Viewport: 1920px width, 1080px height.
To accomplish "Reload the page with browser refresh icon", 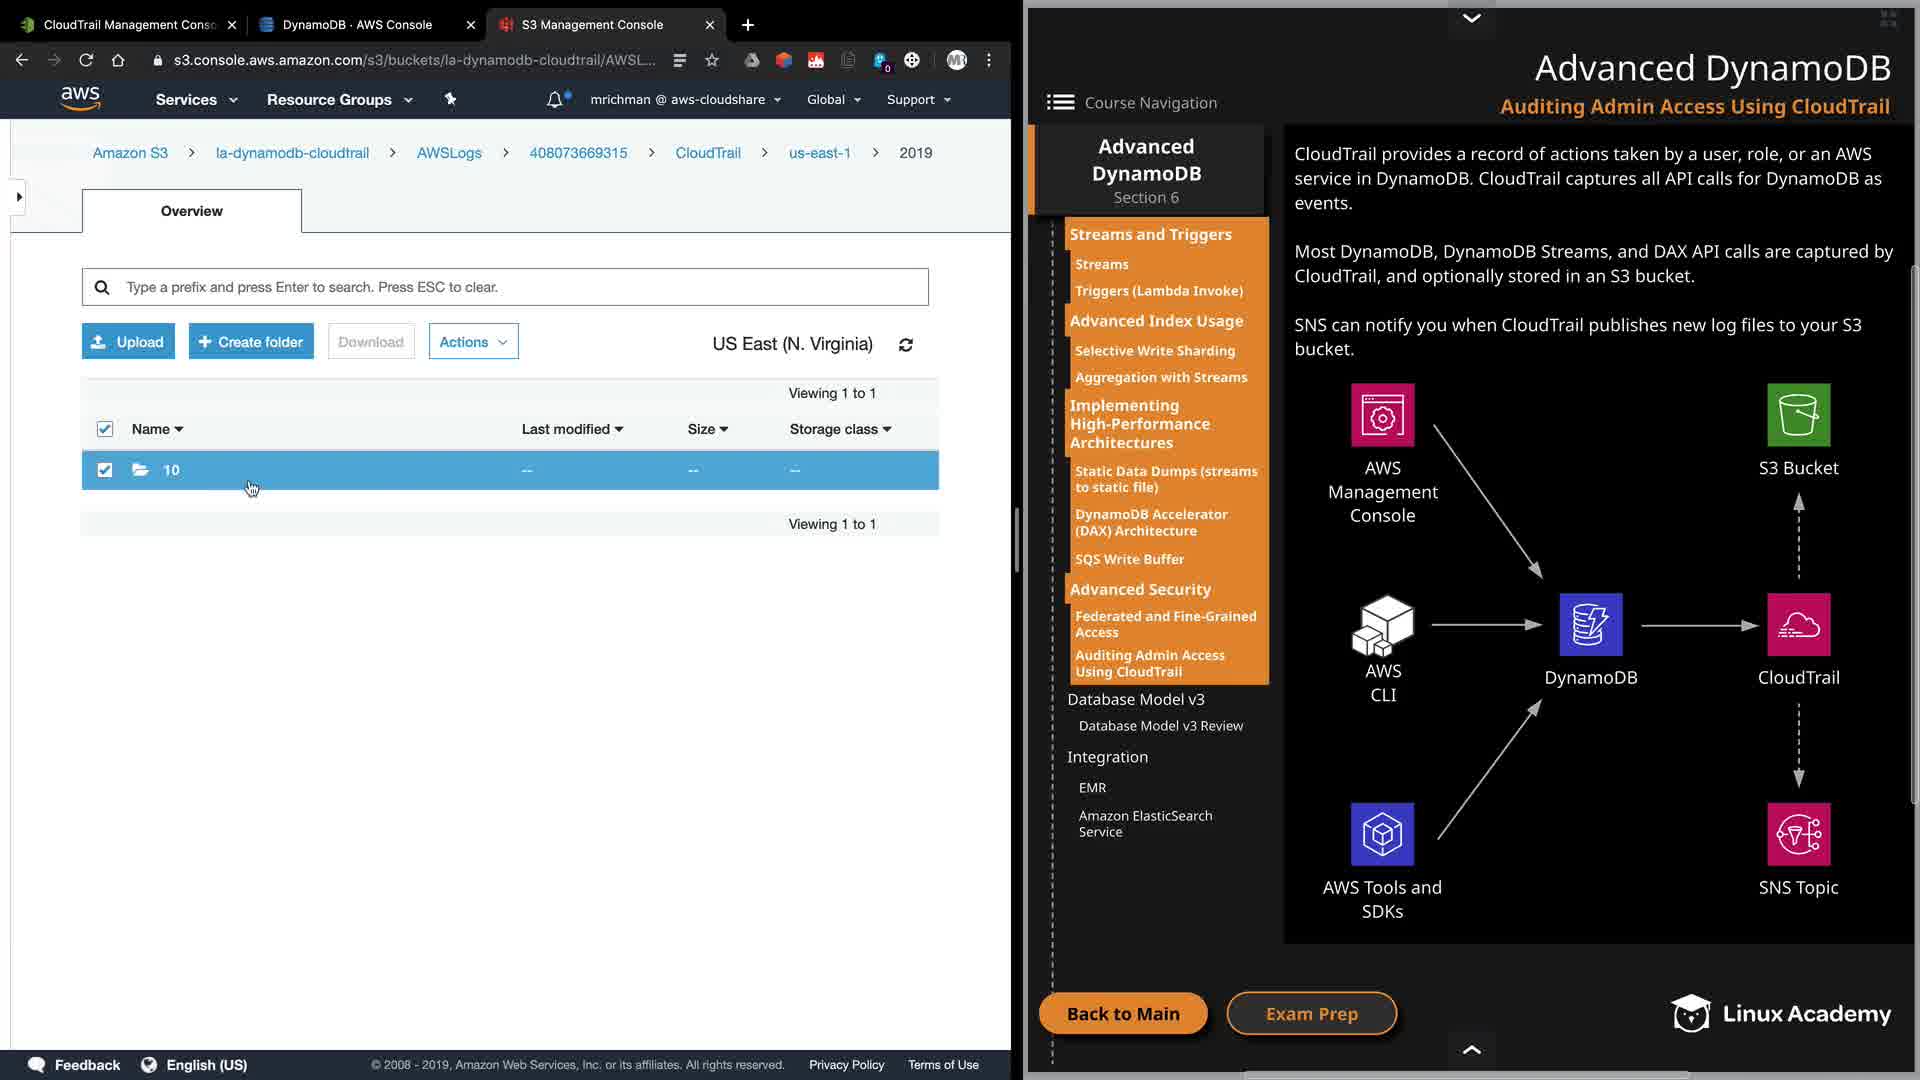I will coord(86,60).
